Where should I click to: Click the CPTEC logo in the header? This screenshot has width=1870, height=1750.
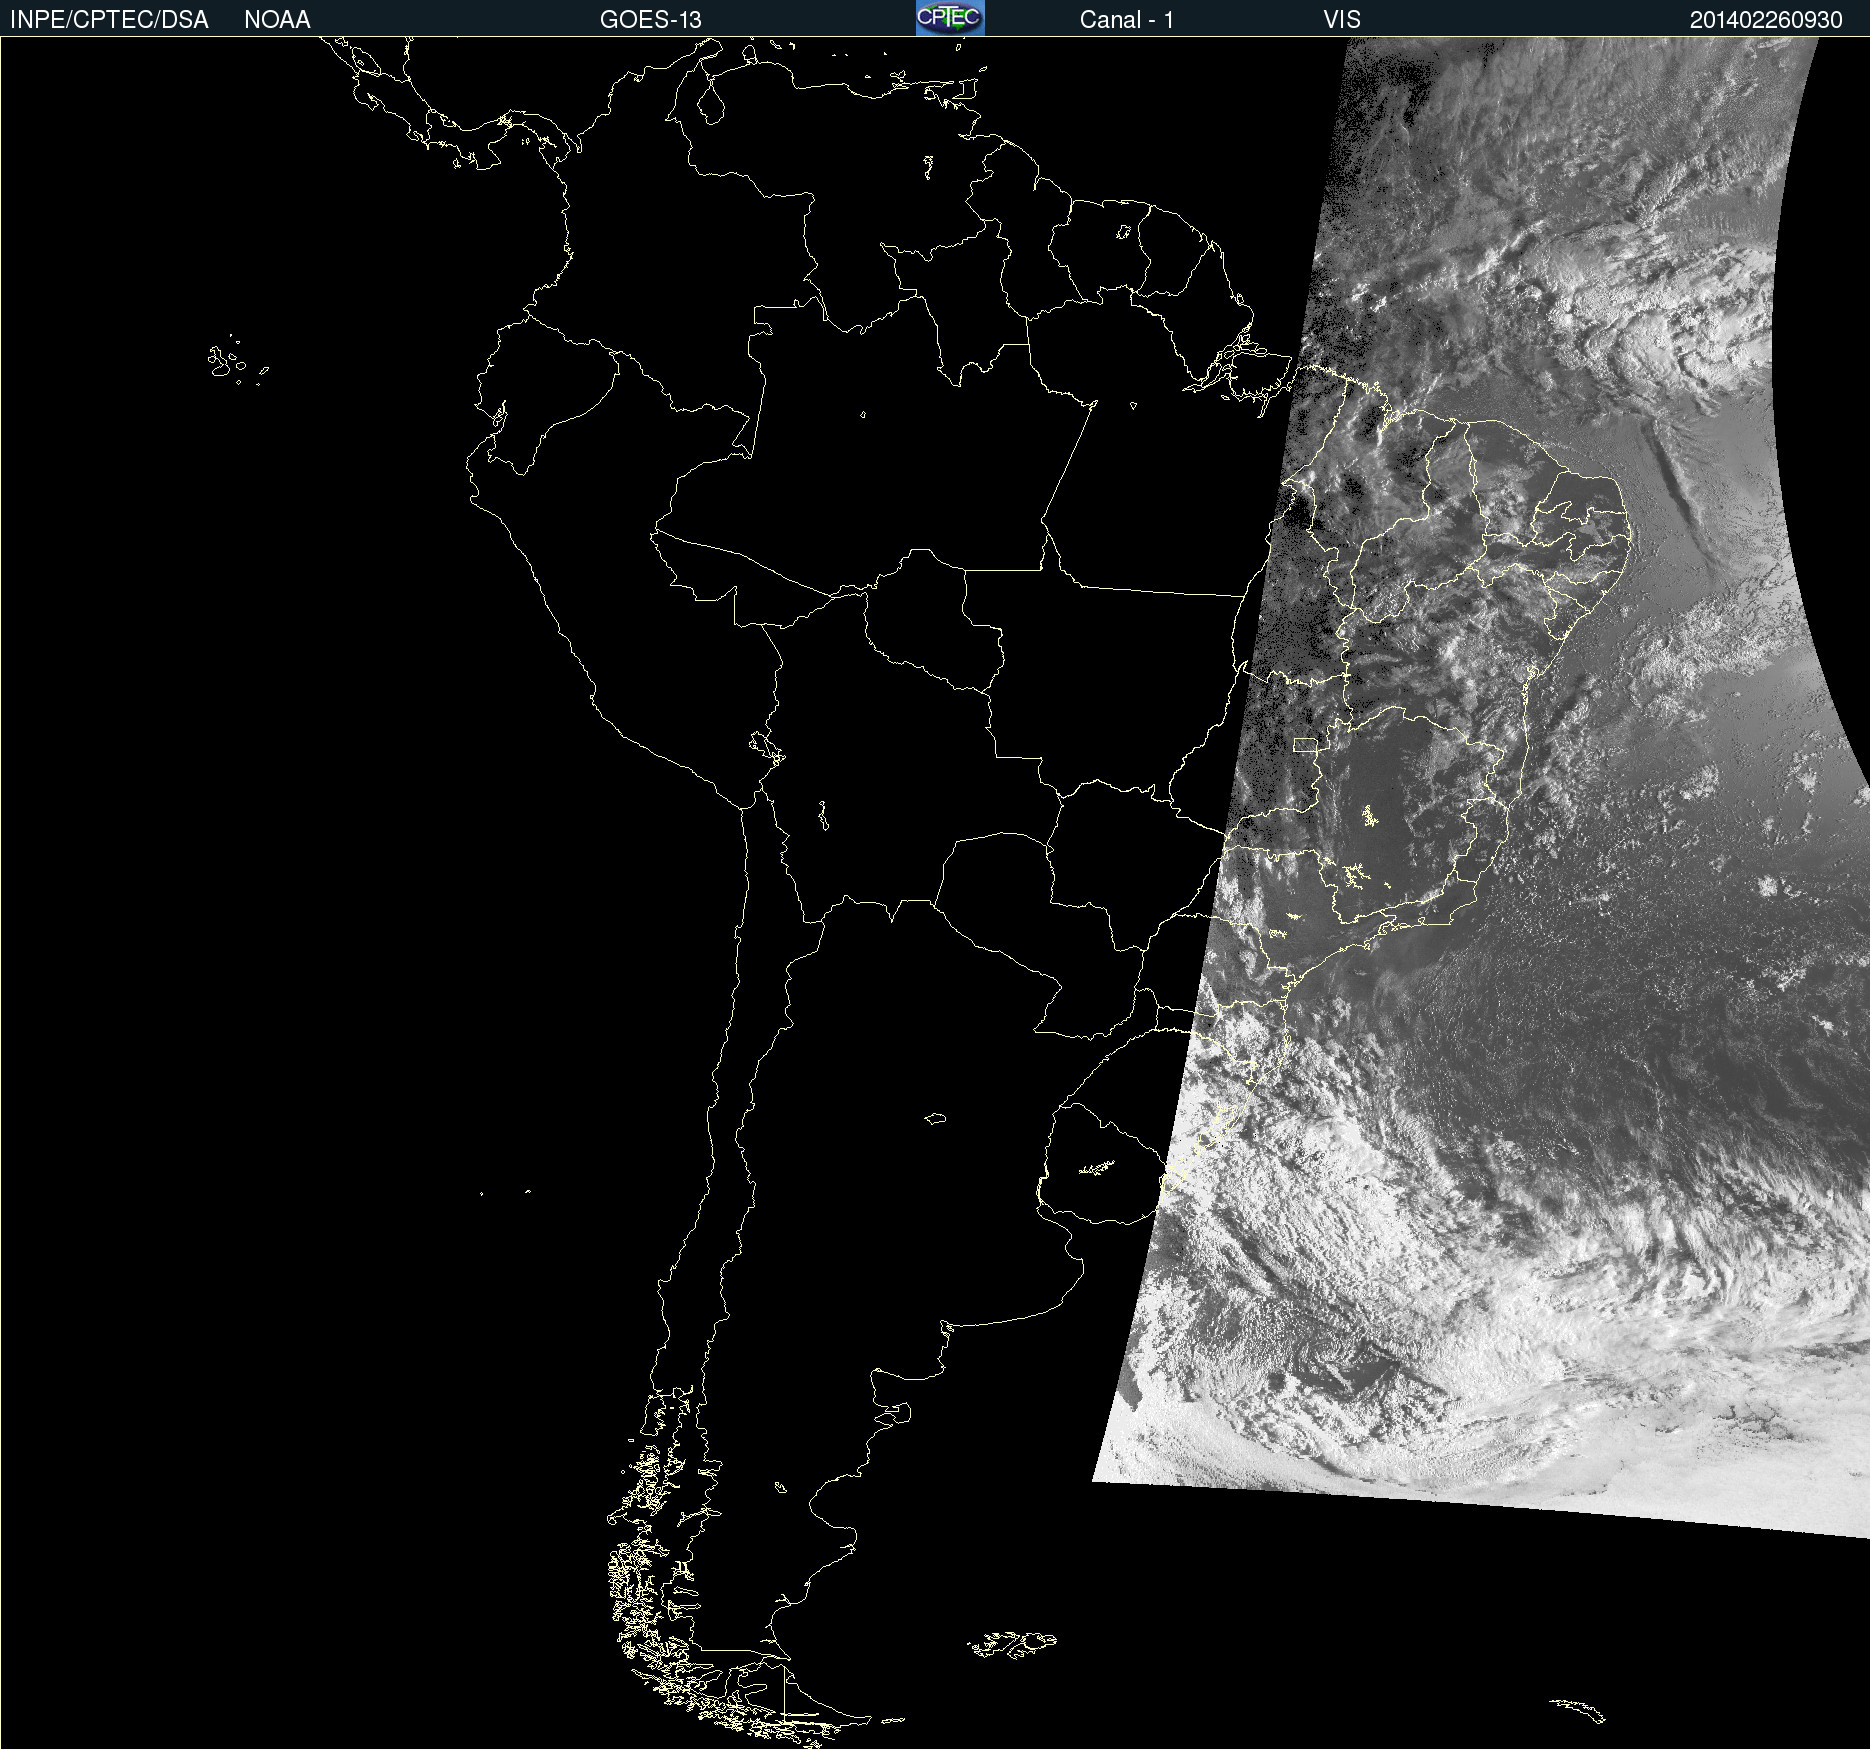tap(950, 18)
